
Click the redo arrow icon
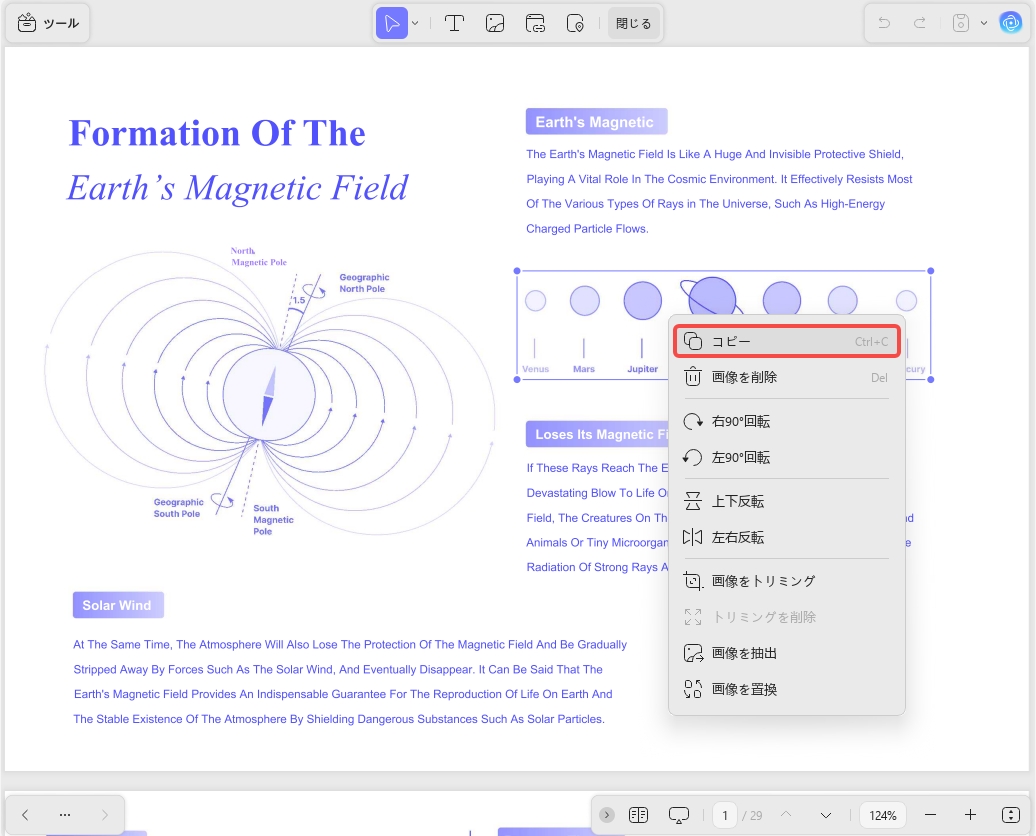click(919, 23)
